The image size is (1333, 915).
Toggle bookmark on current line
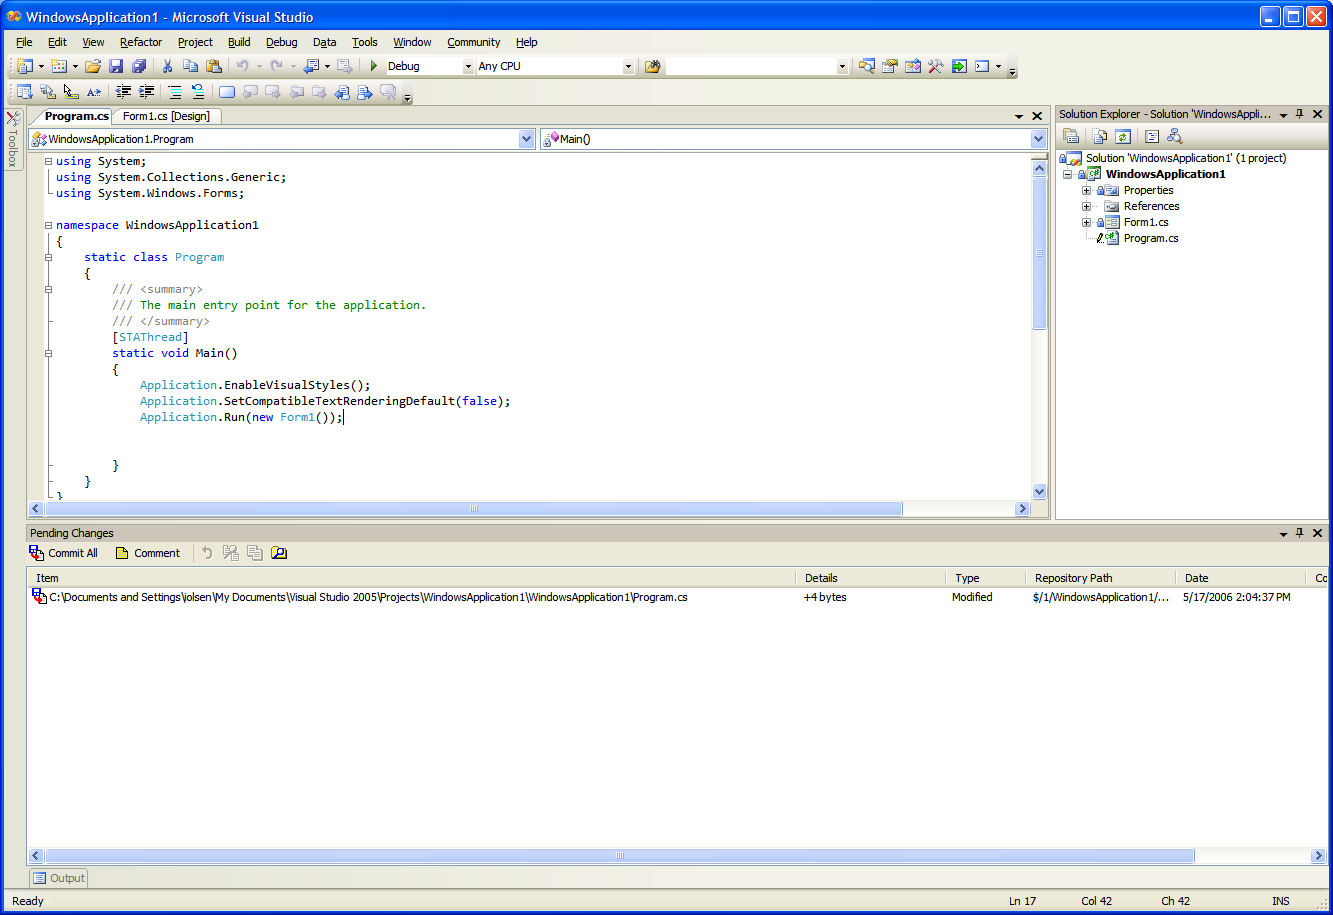(227, 92)
